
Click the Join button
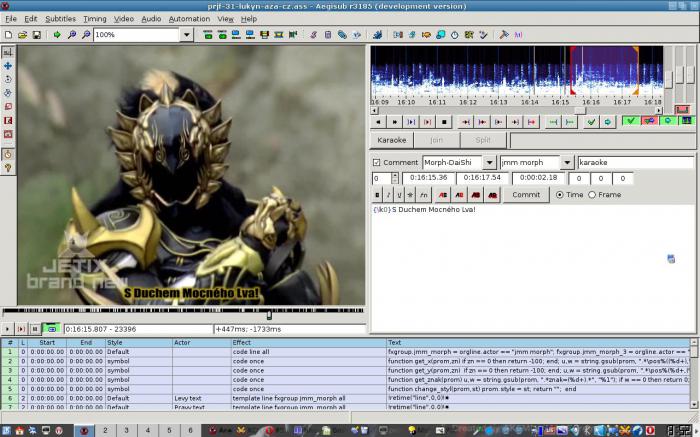pyautogui.click(x=437, y=140)
